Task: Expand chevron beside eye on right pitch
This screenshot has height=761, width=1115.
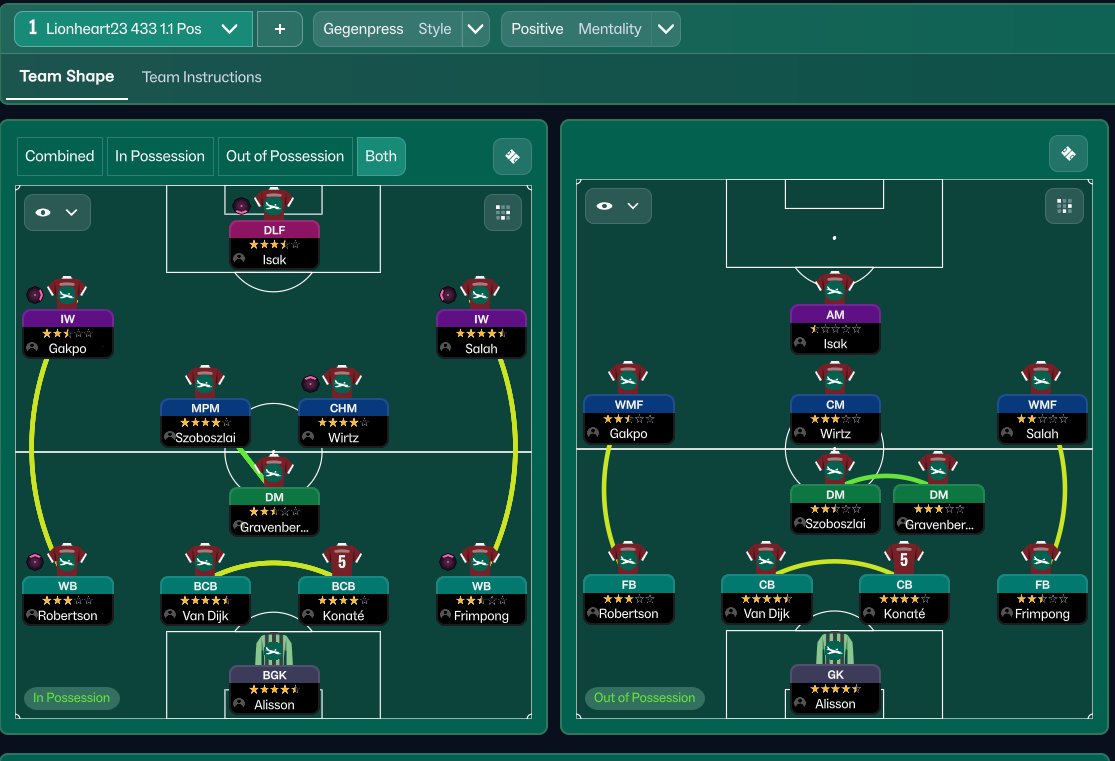Action: pyautogui.click(x=633, y=206)
